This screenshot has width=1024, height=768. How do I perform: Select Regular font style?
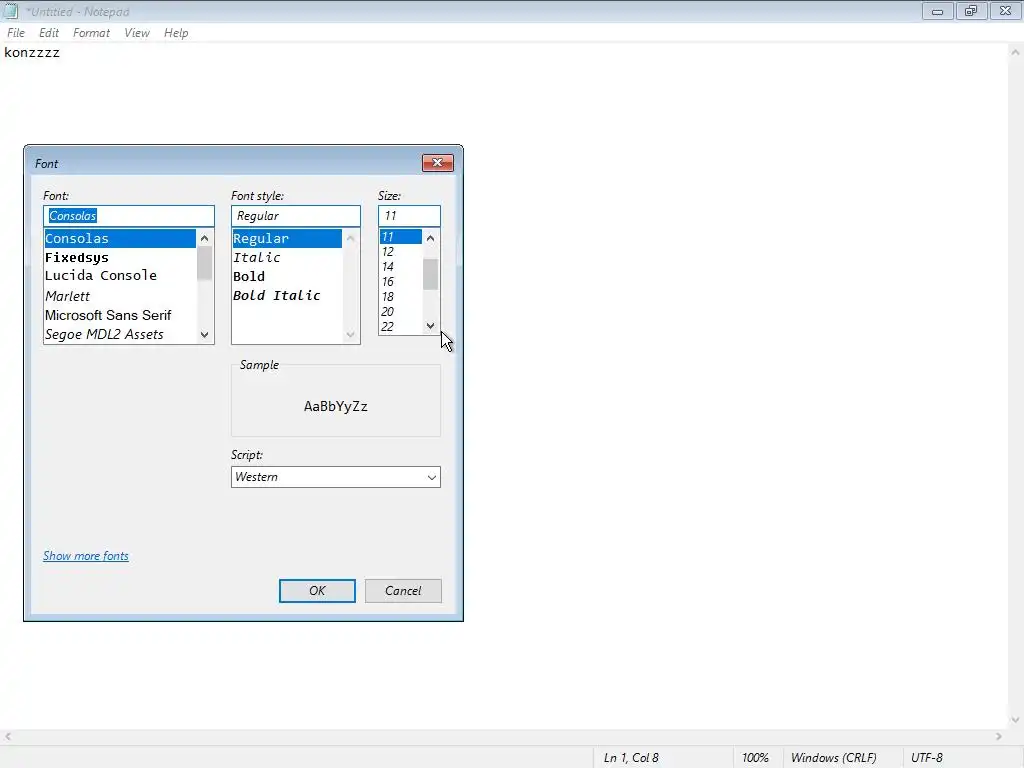(287, 238)
